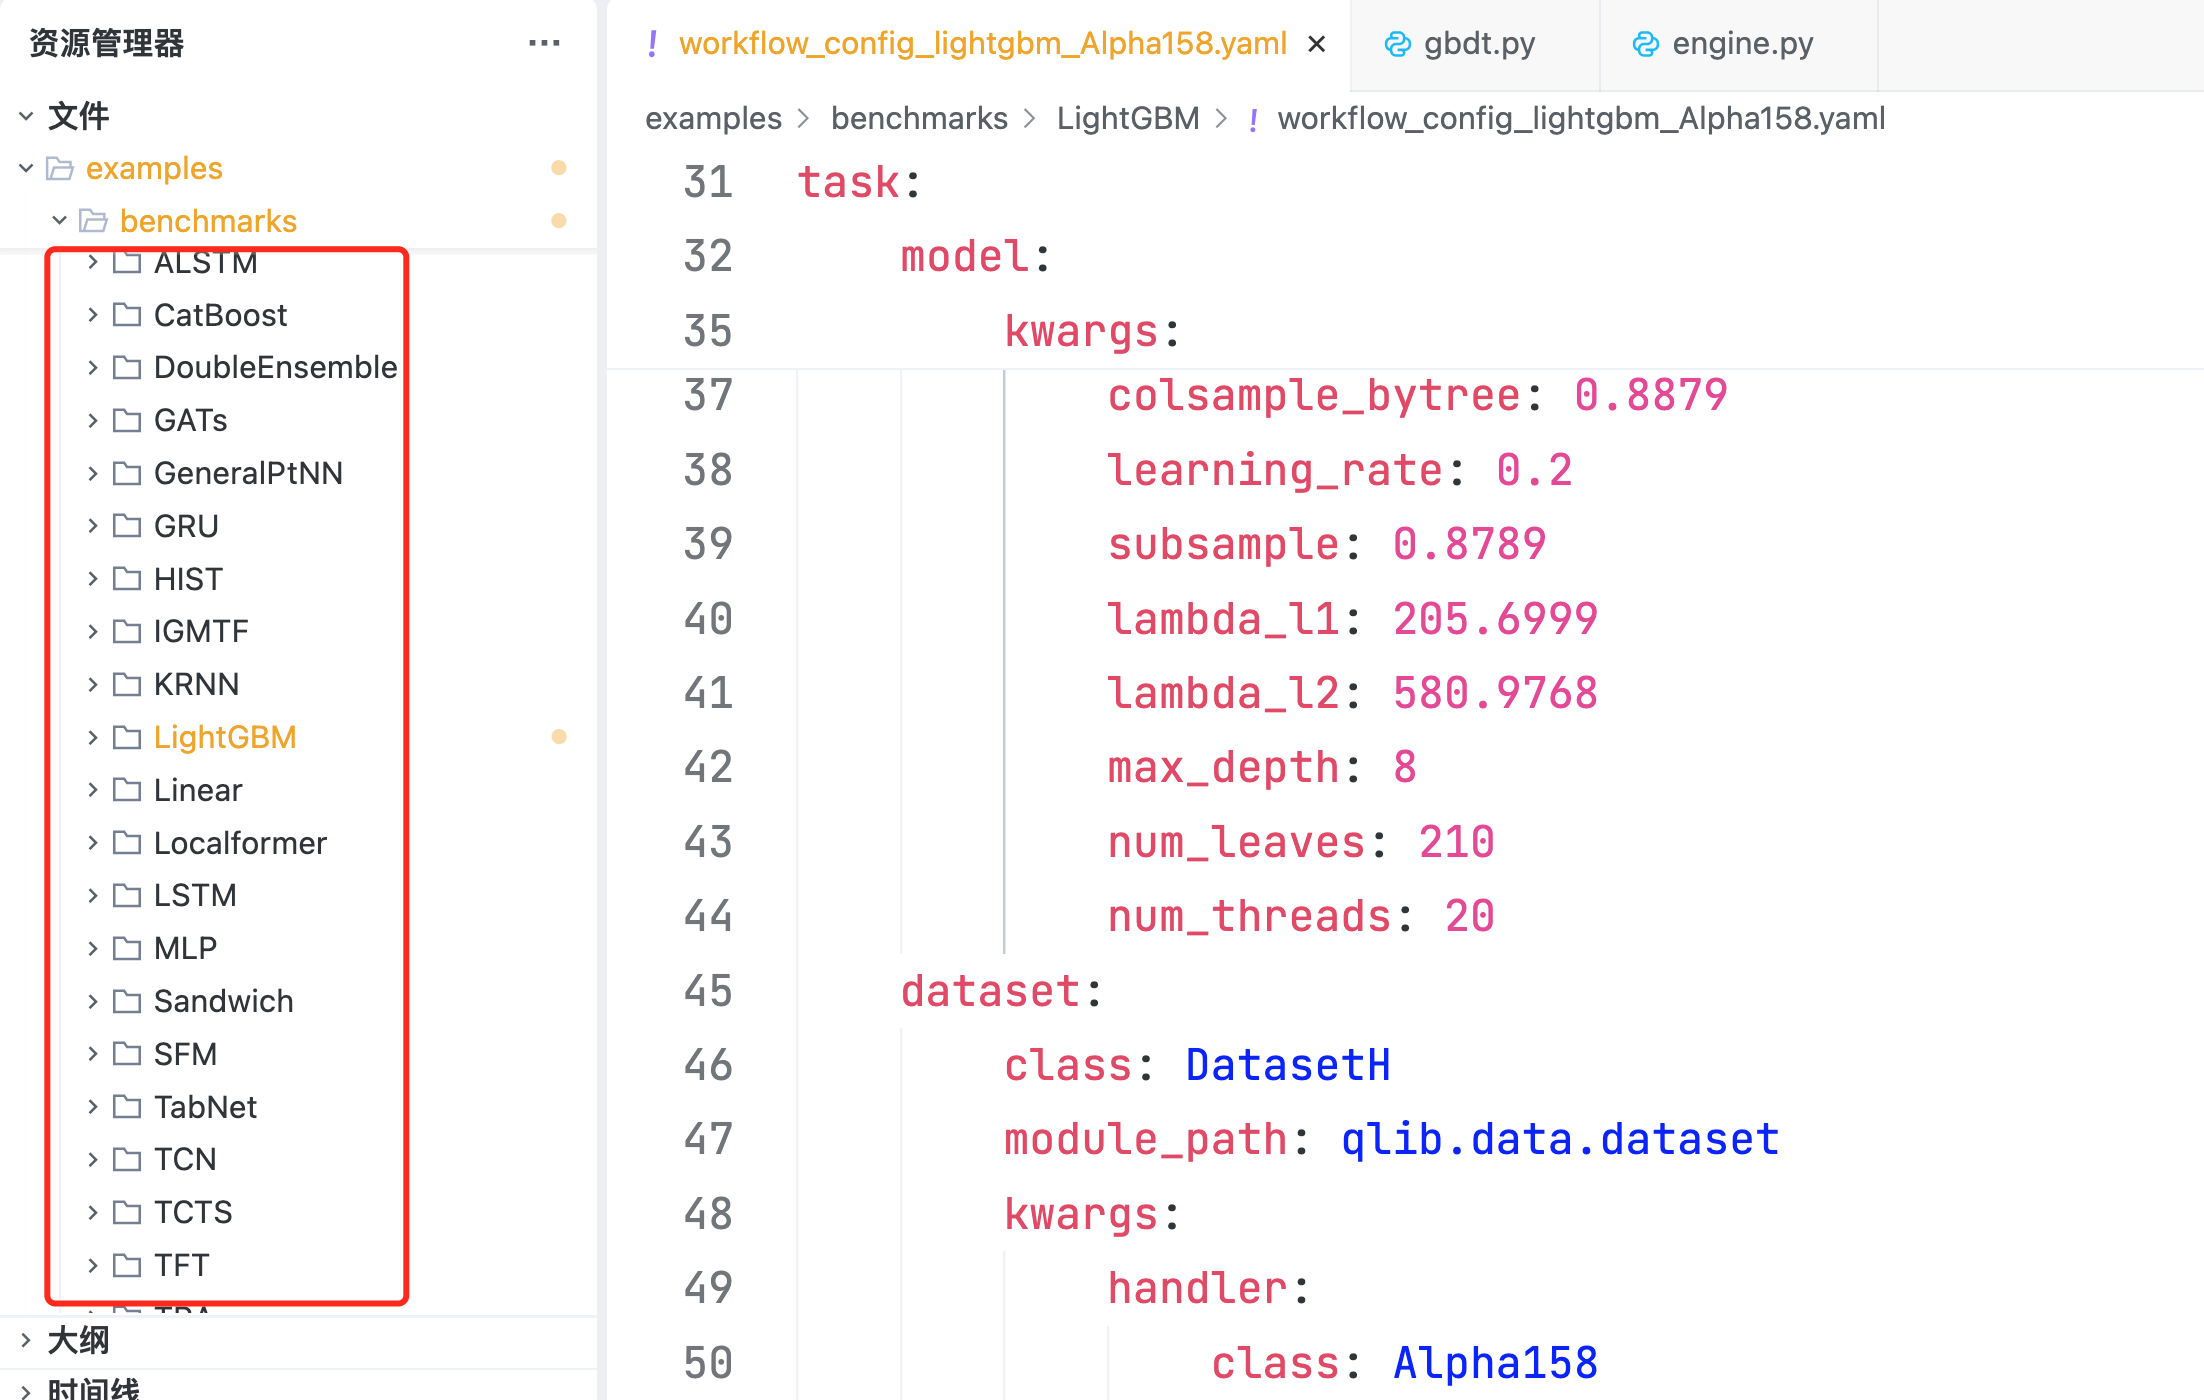2204x1400 pixels.
Task: Click LightGBM in the breadcrumb path
Action: 1127,119
